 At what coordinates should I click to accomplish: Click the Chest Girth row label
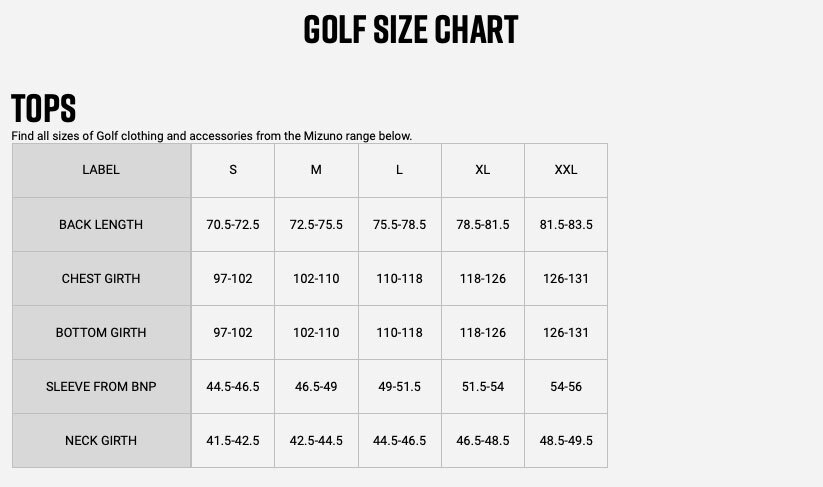point(101,278)
